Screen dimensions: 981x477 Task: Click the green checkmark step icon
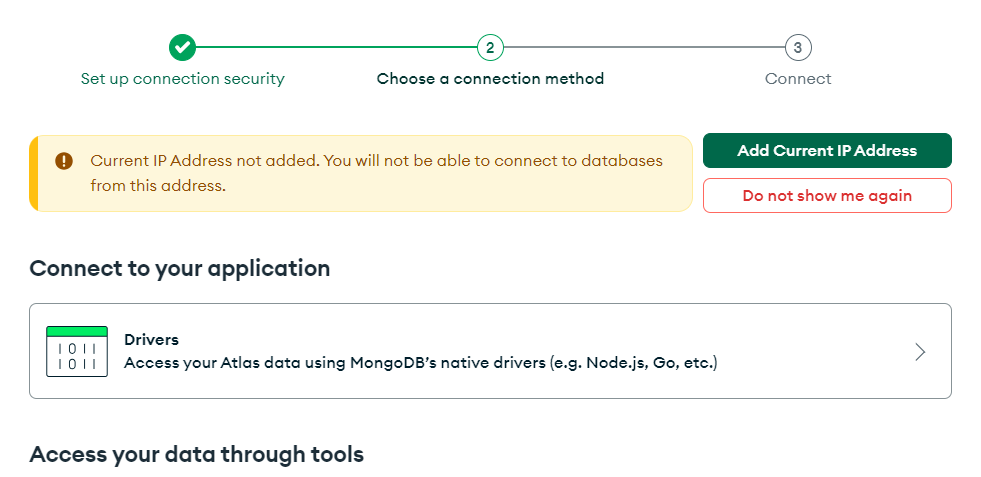point(182,47)
